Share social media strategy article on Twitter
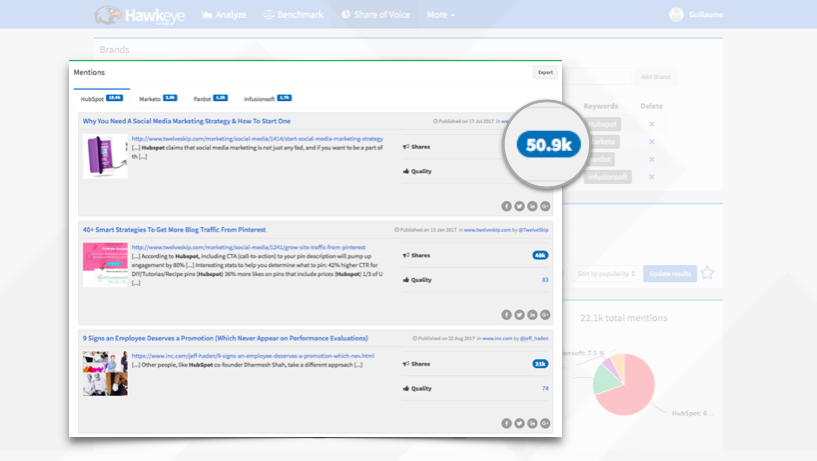 coord(519,206)
